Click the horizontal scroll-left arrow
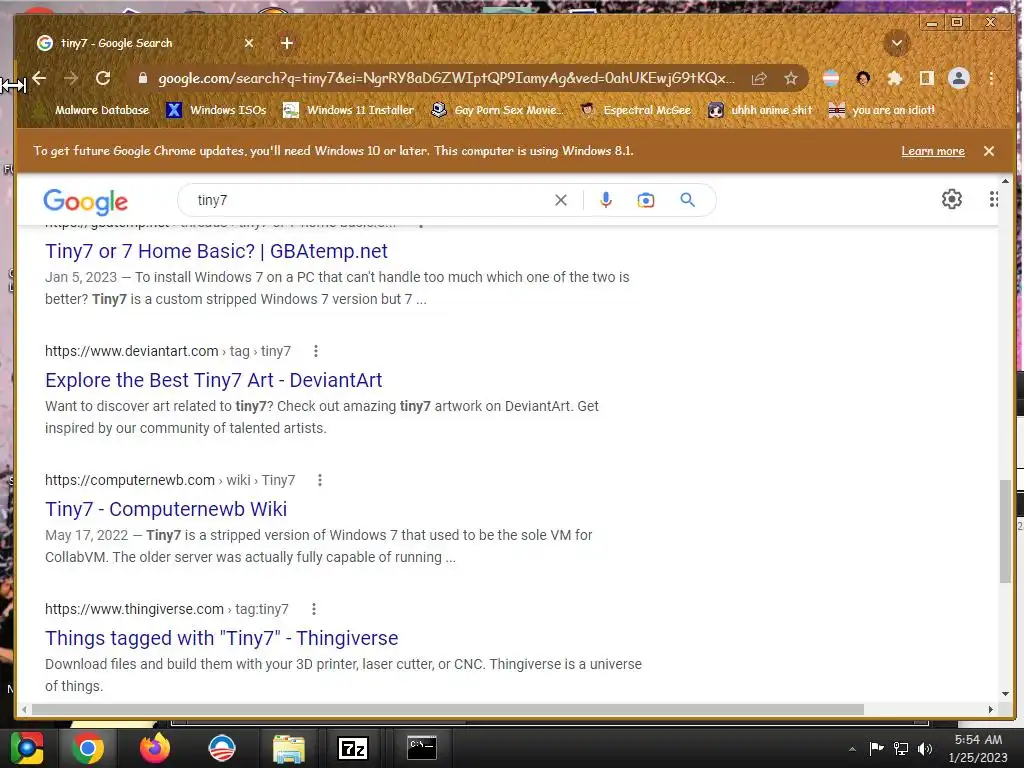Viewport: 1024px width, 768px height. coord(24,709)
